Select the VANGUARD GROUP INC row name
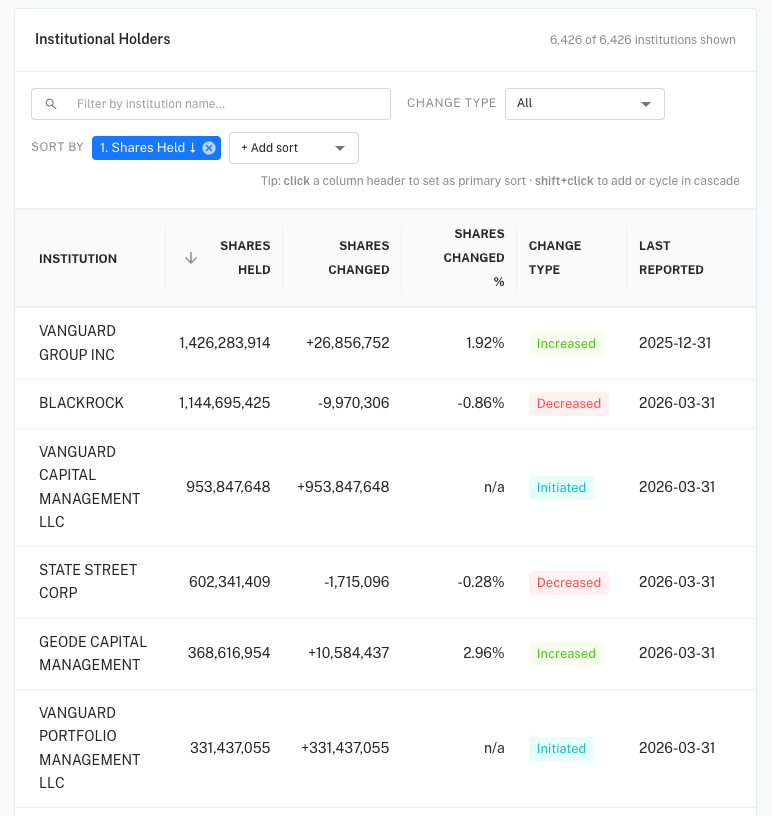 coord(78,343)
